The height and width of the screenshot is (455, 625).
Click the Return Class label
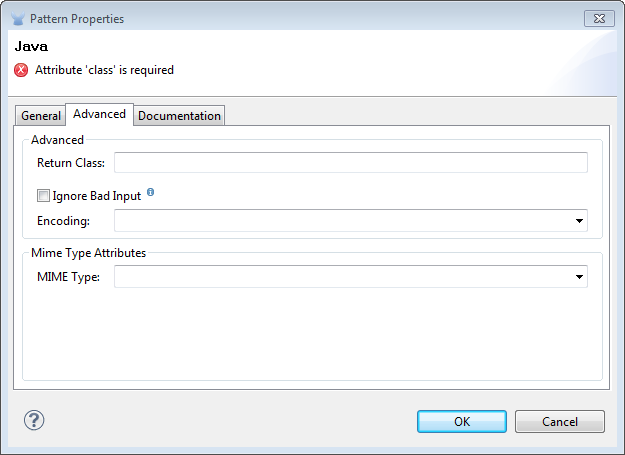point(71,163)
